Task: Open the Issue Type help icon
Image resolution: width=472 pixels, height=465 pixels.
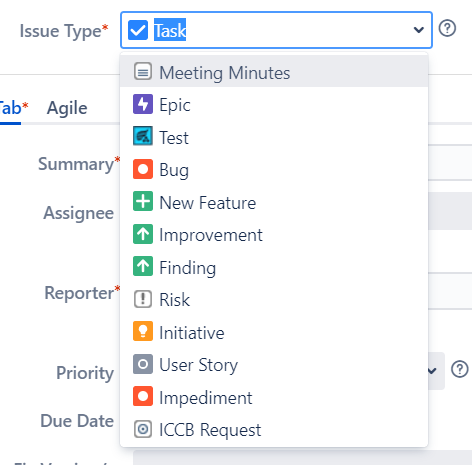Action: [x=447, y=28]
